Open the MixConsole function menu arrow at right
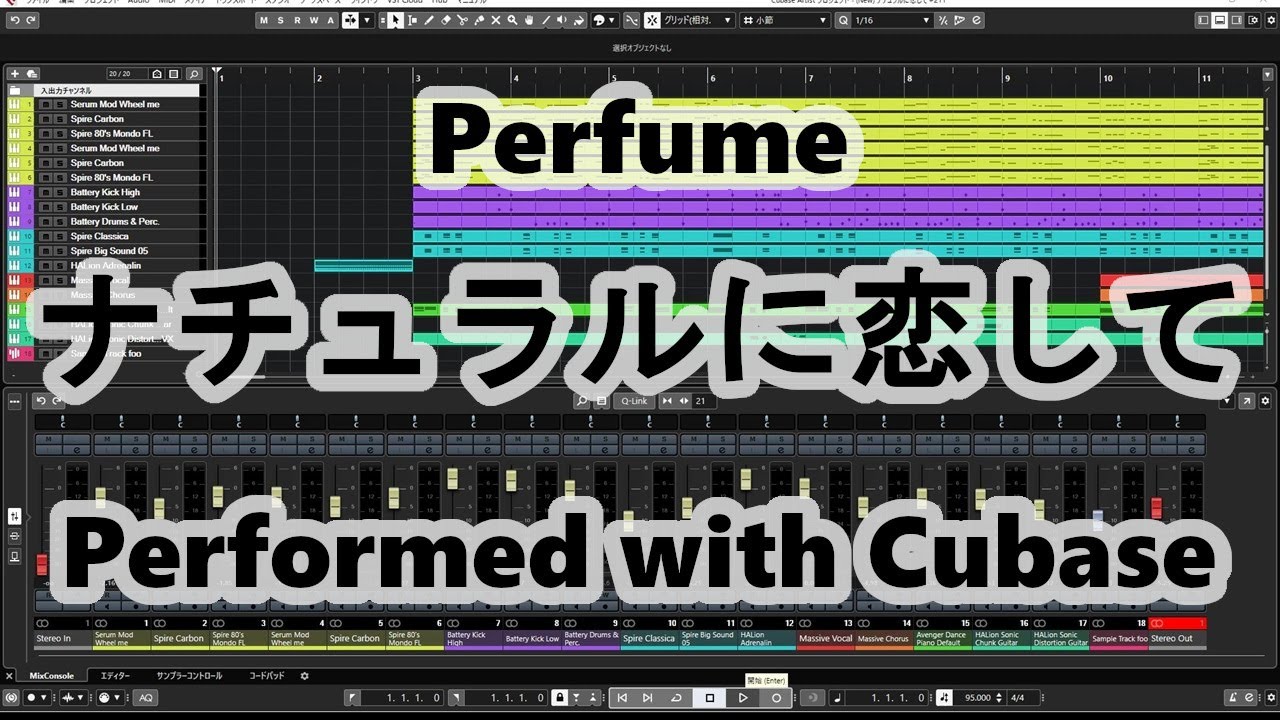Viewport: 1280px width, 720px height. [1229, 400]
